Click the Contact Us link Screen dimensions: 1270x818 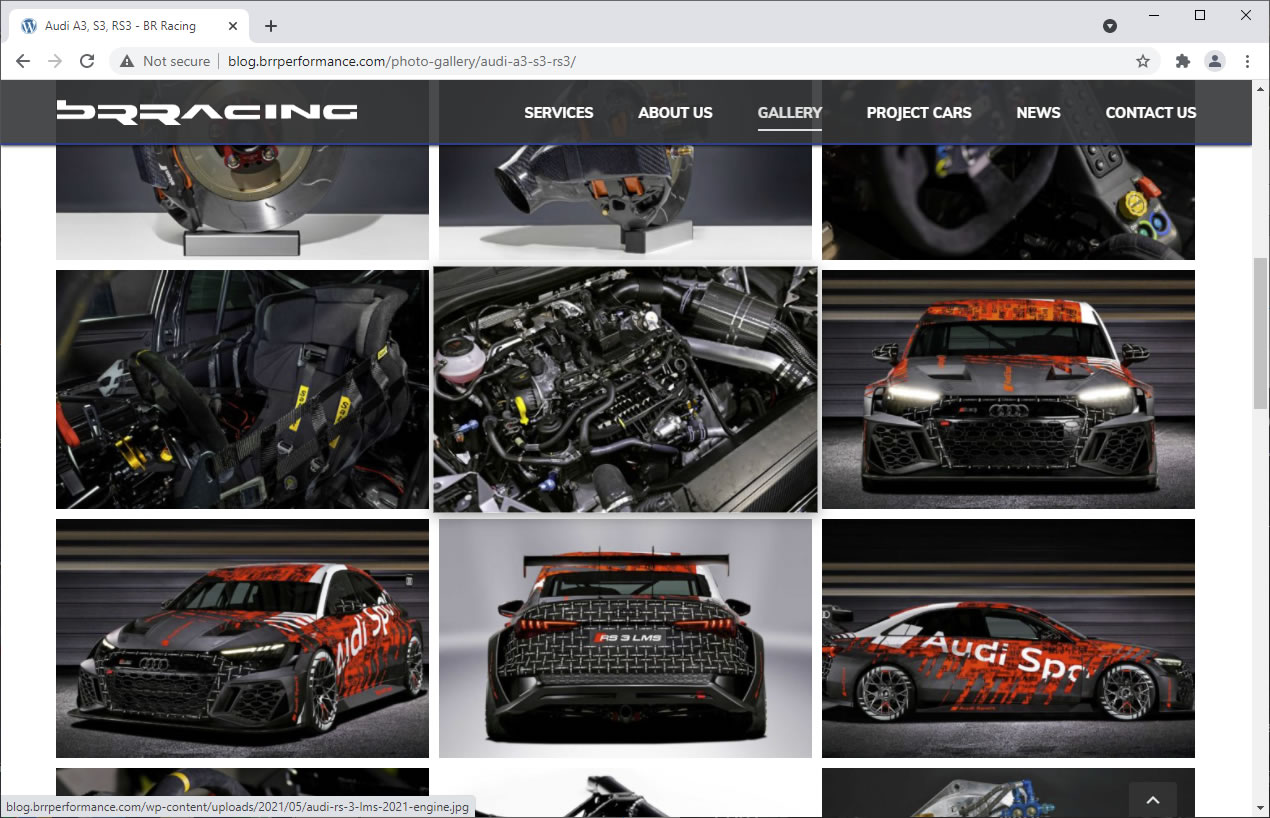pos(1150,113)
